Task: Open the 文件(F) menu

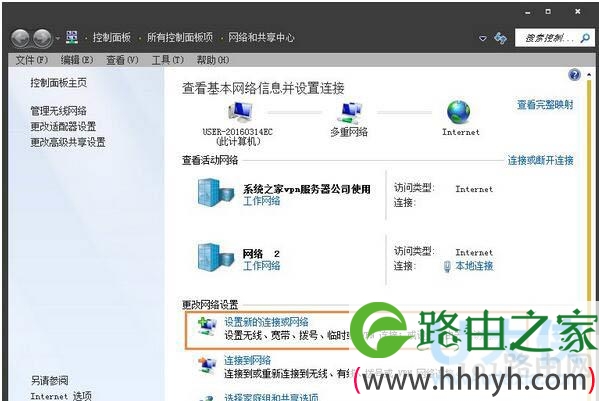Action: [x=32, y=60]
